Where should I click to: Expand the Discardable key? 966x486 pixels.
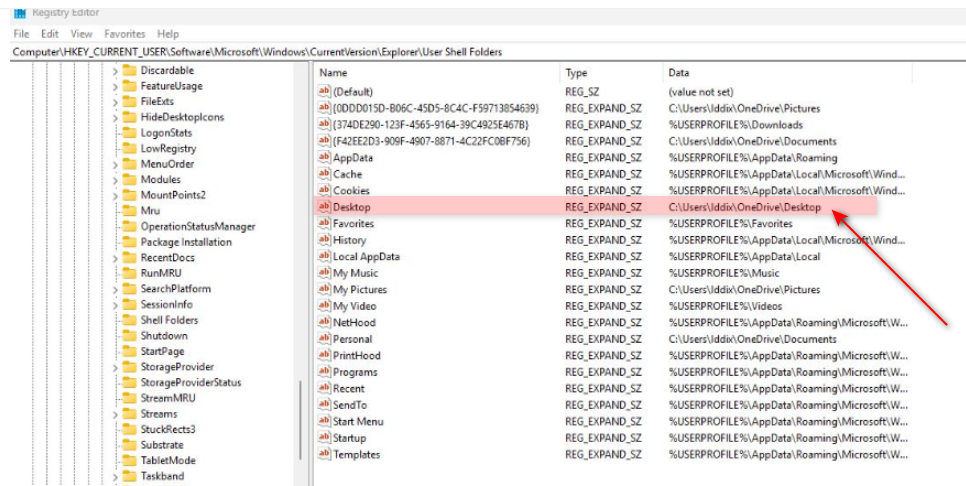115,71
